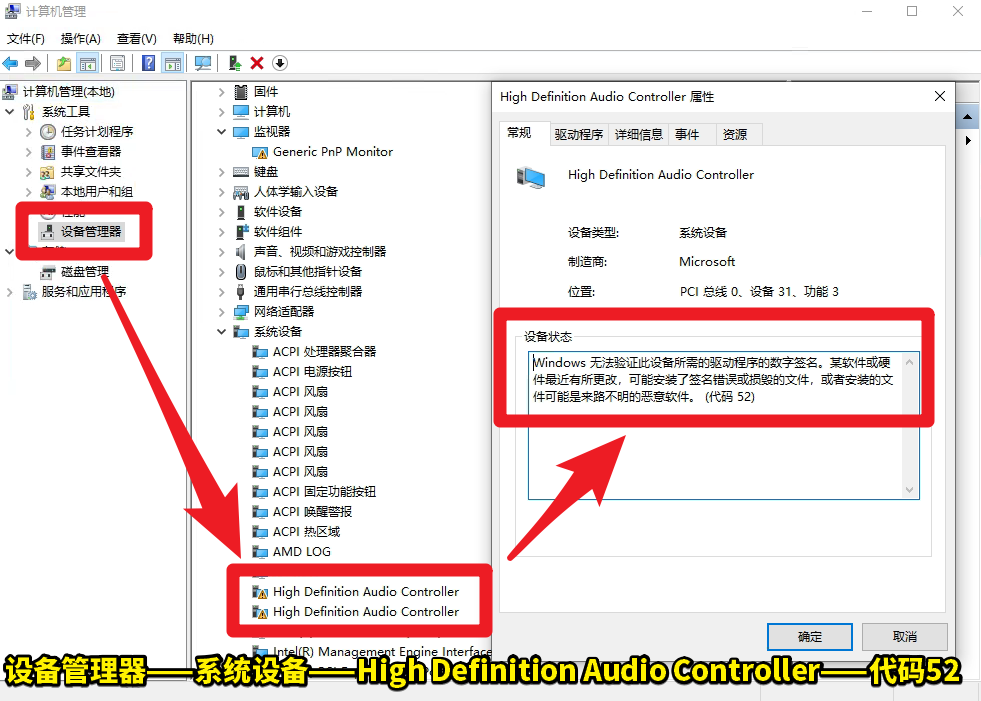Select the second High Definition Audio Controller entry
981x701 pixels.
point(366,612)
